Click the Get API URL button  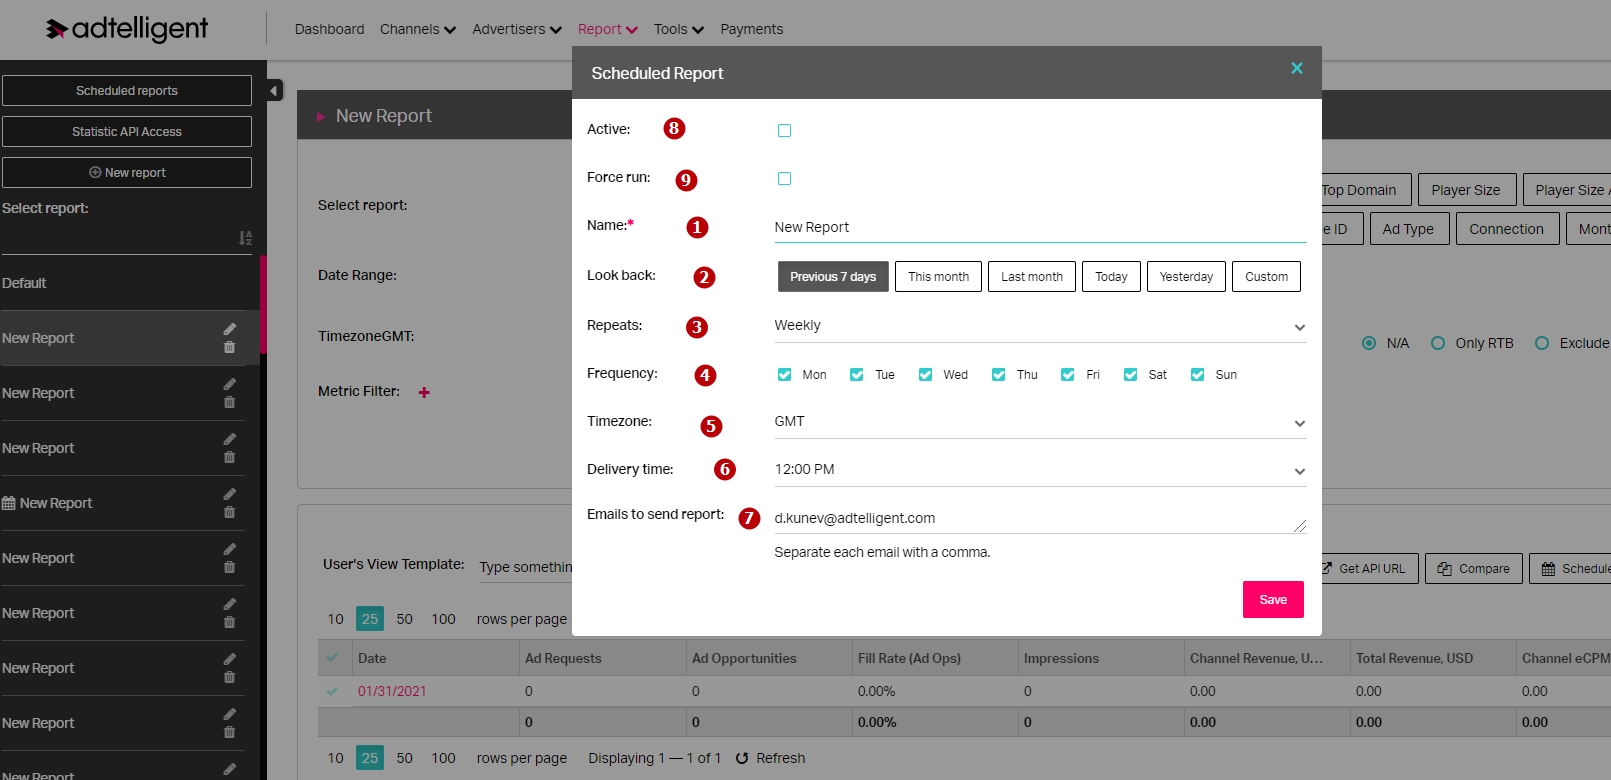(x=1369, y=568)
